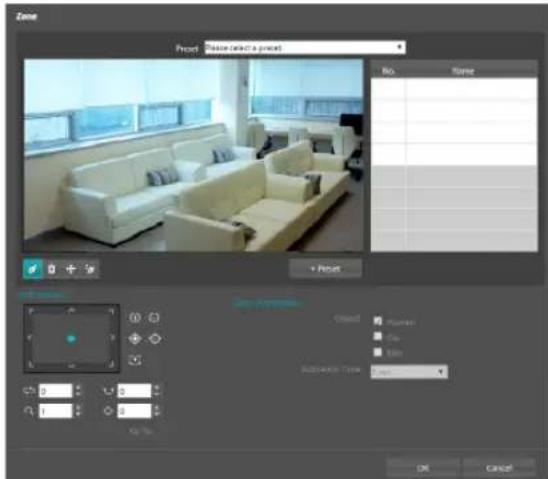The width and height of the screenshot is (548, 479).
Task: Click the Name column header
Action: [463, 71]
